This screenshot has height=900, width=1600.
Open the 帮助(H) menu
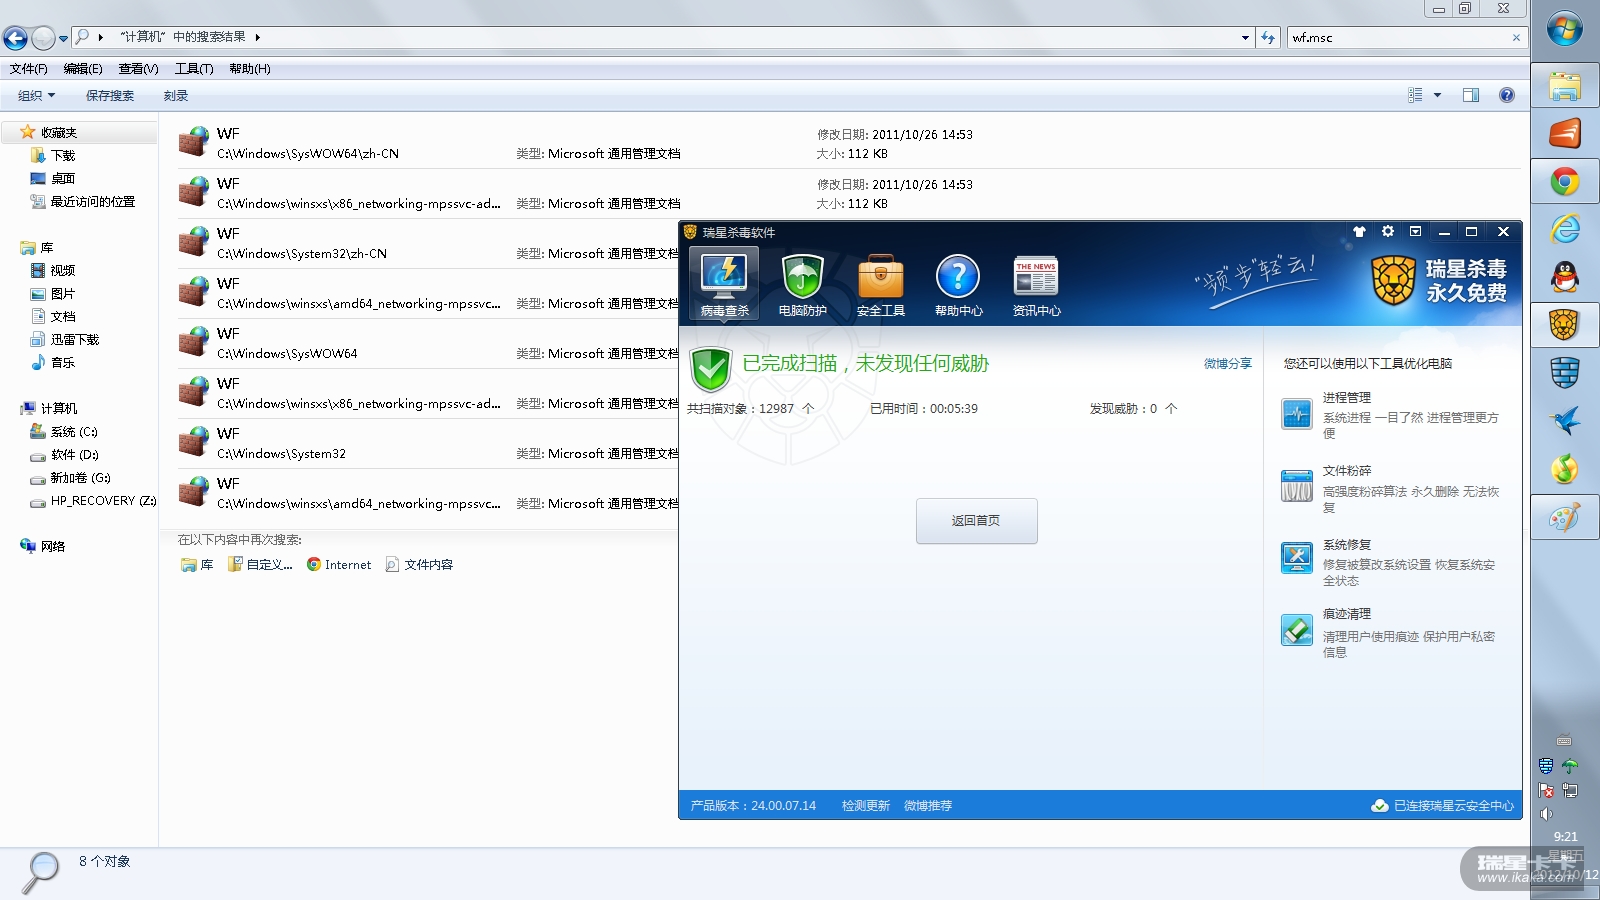(250, 69)
